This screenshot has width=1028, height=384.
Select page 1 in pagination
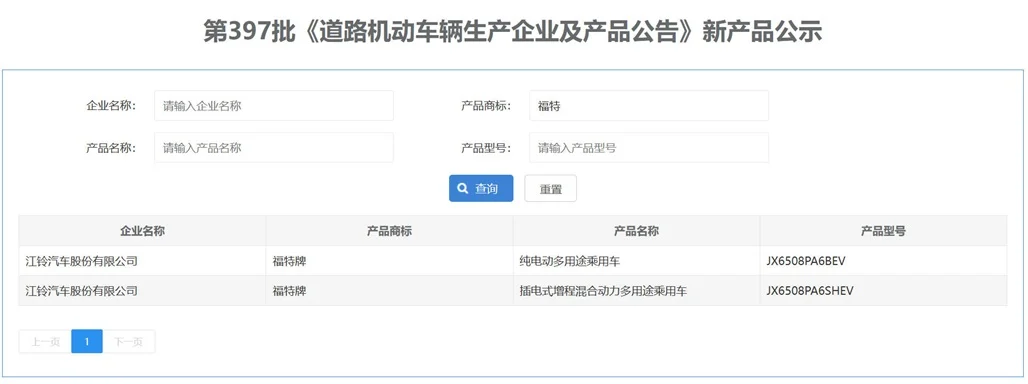click(x=87, y=341)
